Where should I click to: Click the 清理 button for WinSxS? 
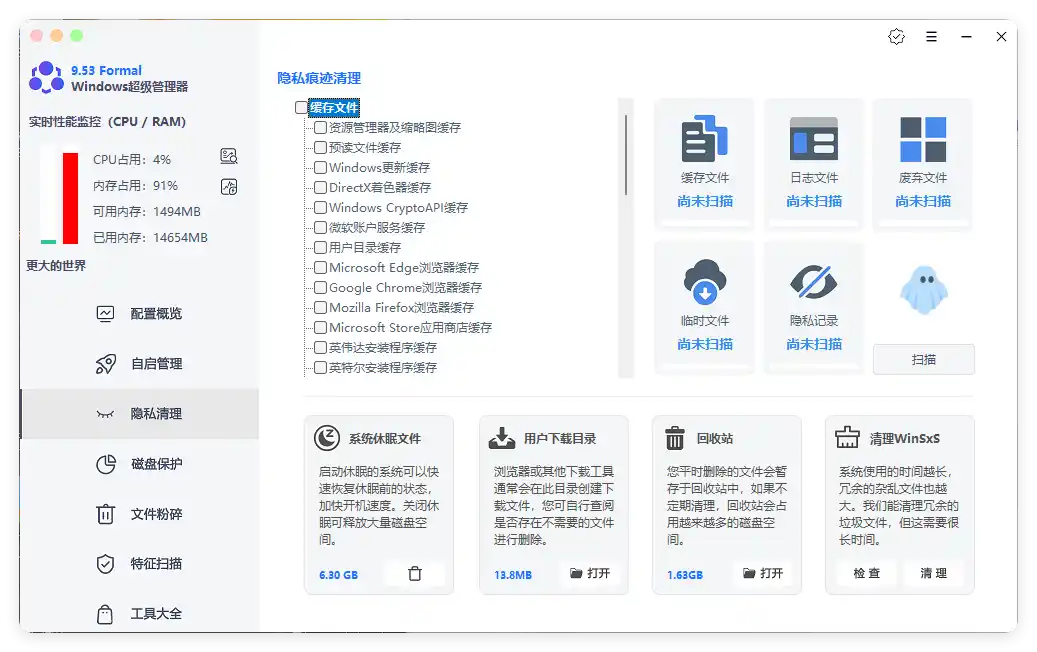(x=934, y=573)
